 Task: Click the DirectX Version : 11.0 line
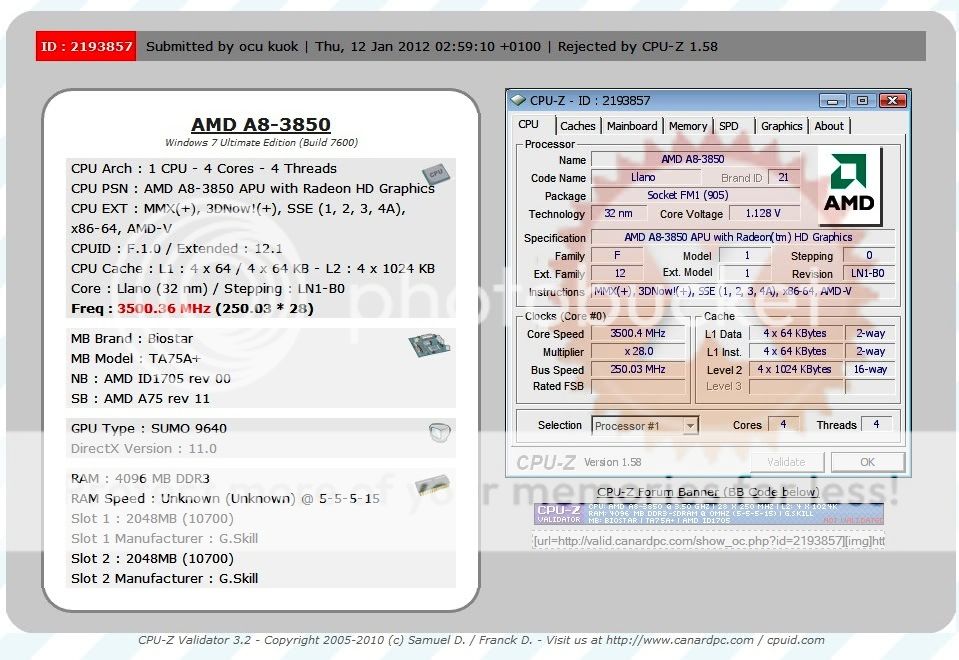144,448
